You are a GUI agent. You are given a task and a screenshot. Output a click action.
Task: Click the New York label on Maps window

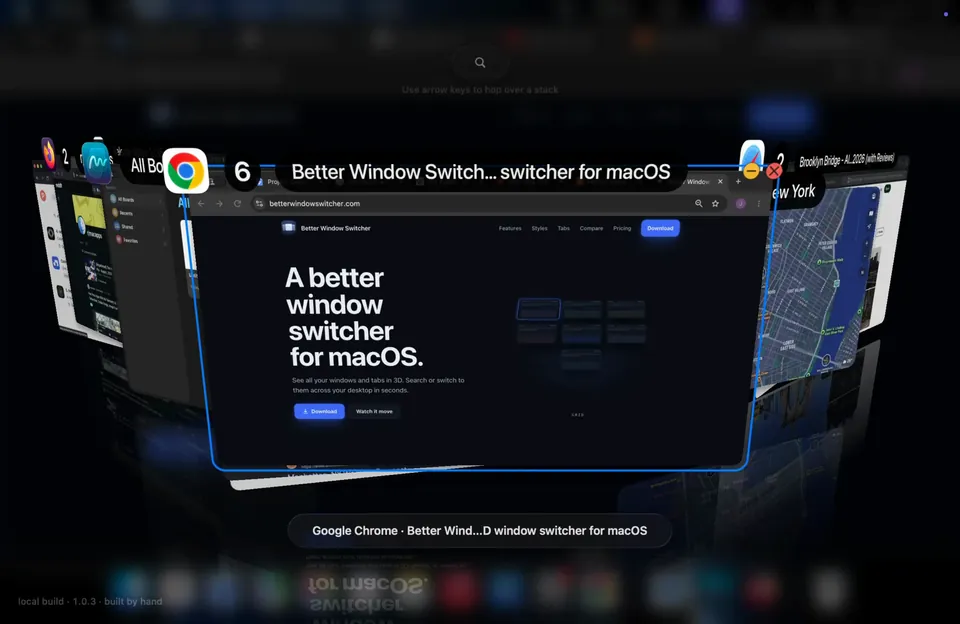point(793,192)
